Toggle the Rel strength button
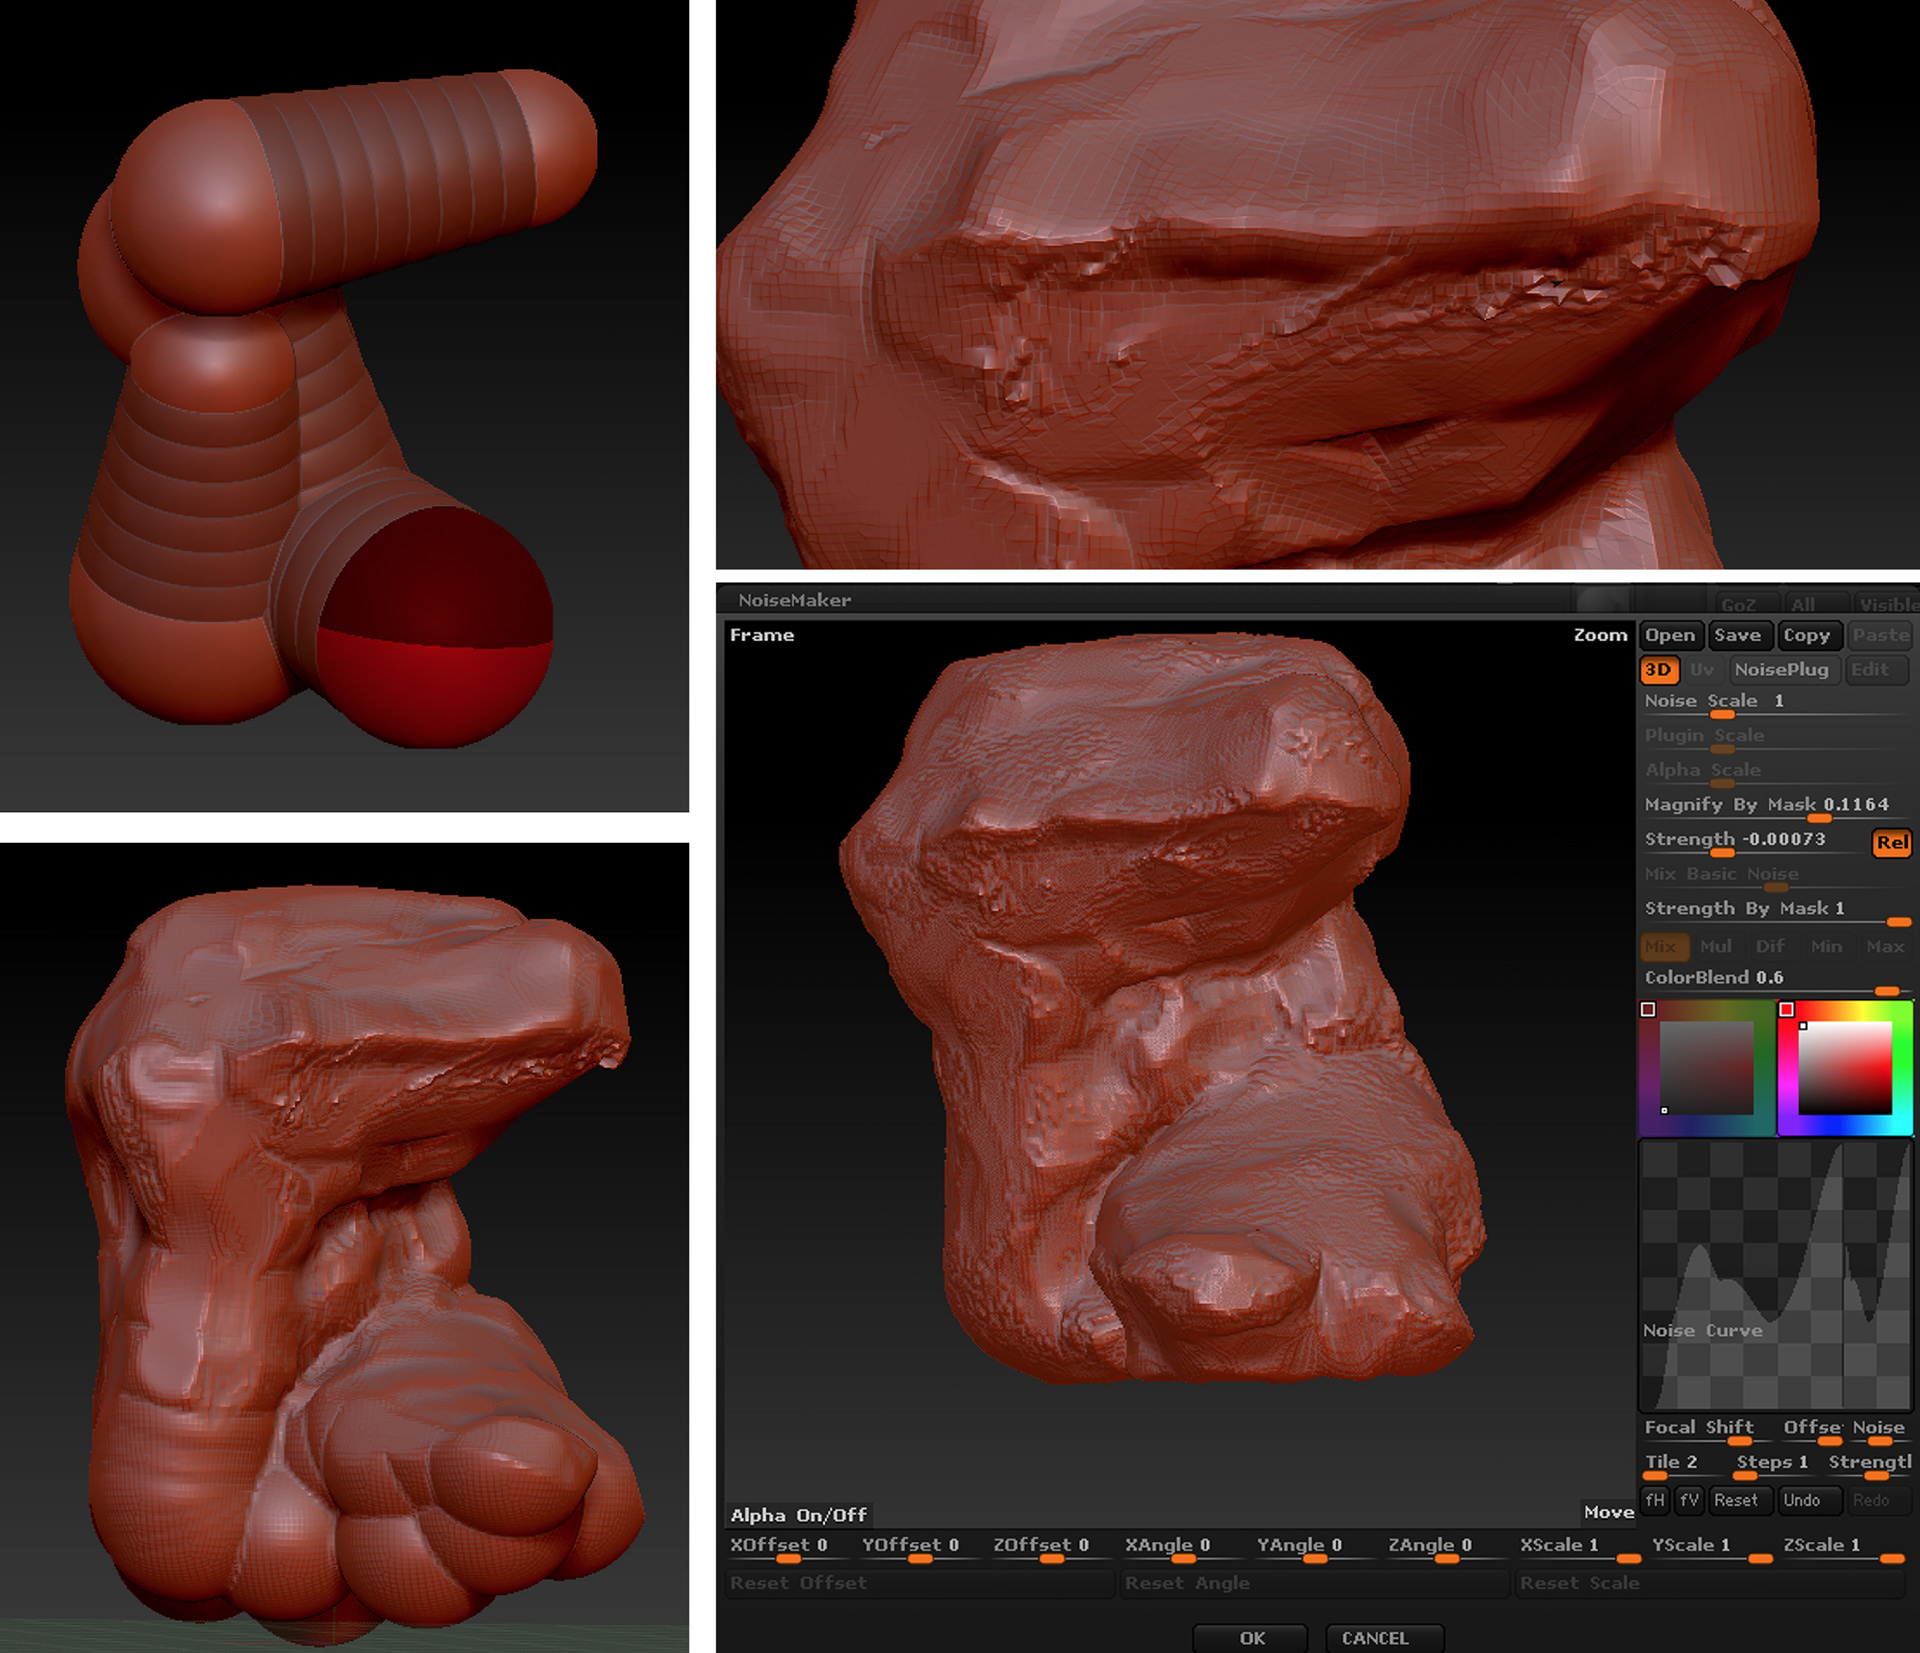The image size is (1920, 1653). [x=1891, y=842]
